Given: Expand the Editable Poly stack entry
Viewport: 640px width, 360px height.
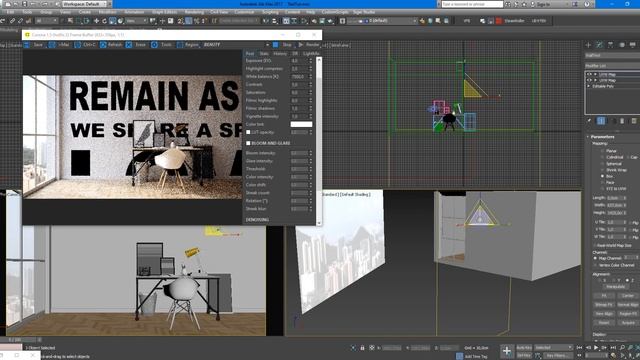Looking at the screenshot, I should click(x=589, y=87).
